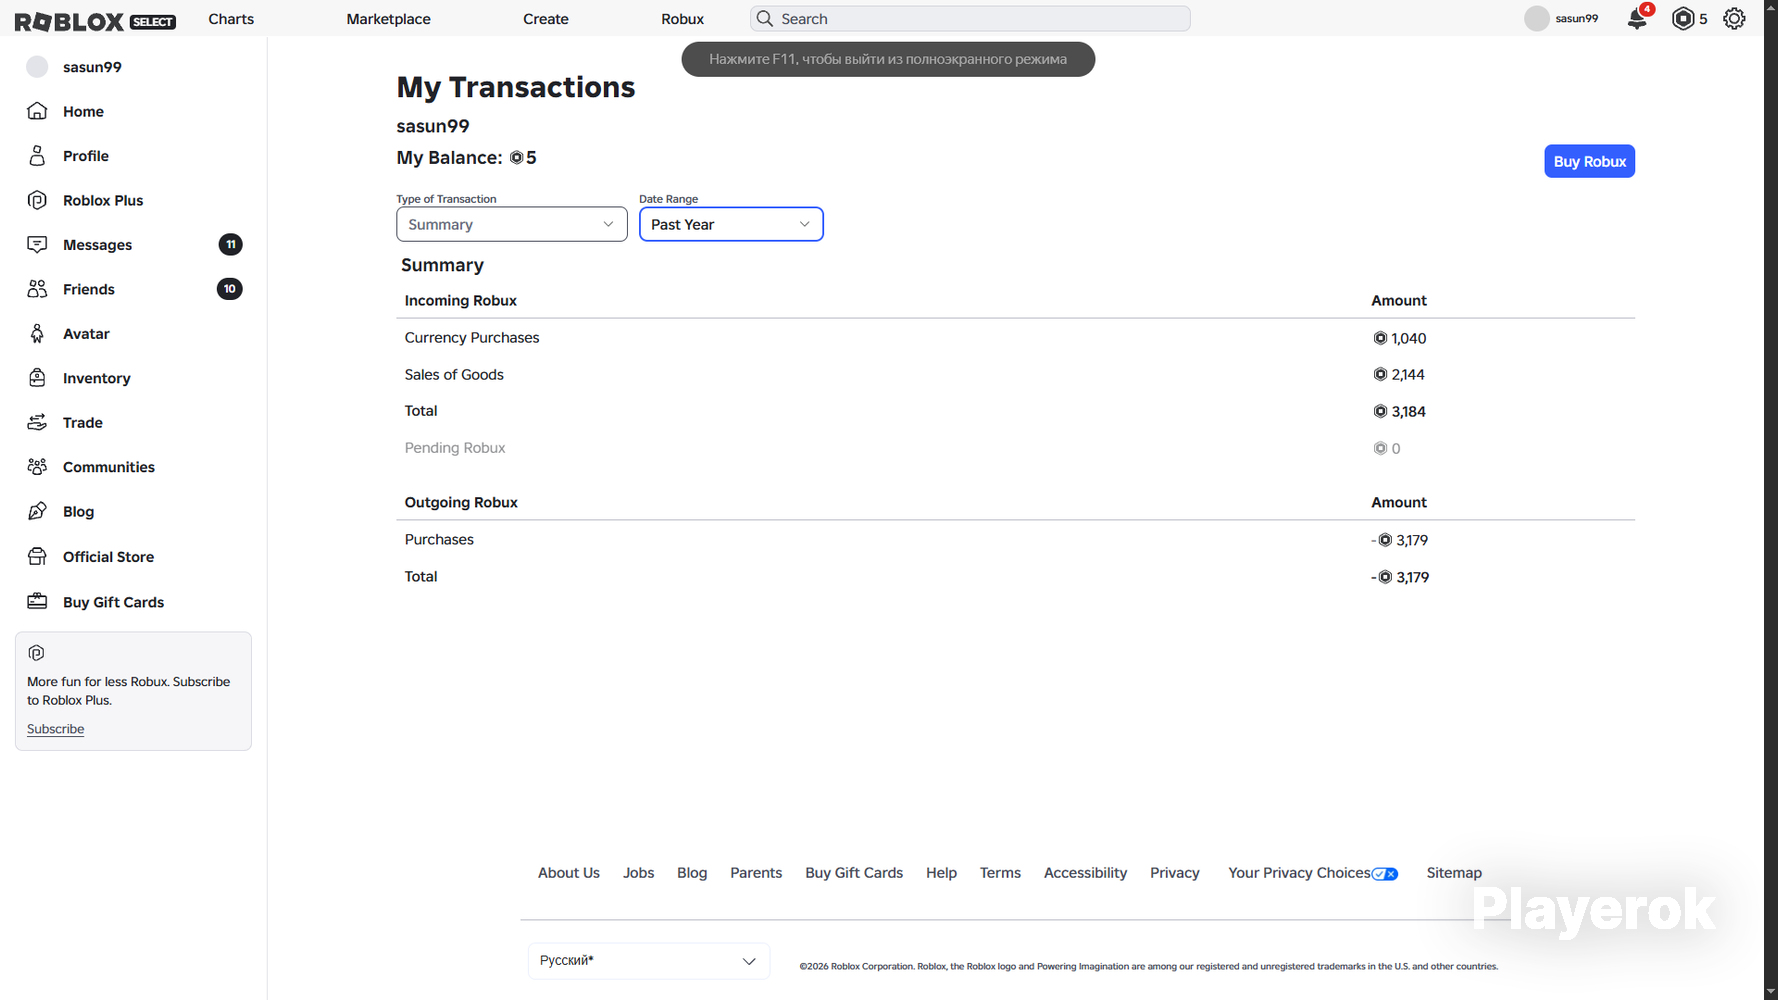
Task: Click the Communities group icon
Action: [37, 467]
